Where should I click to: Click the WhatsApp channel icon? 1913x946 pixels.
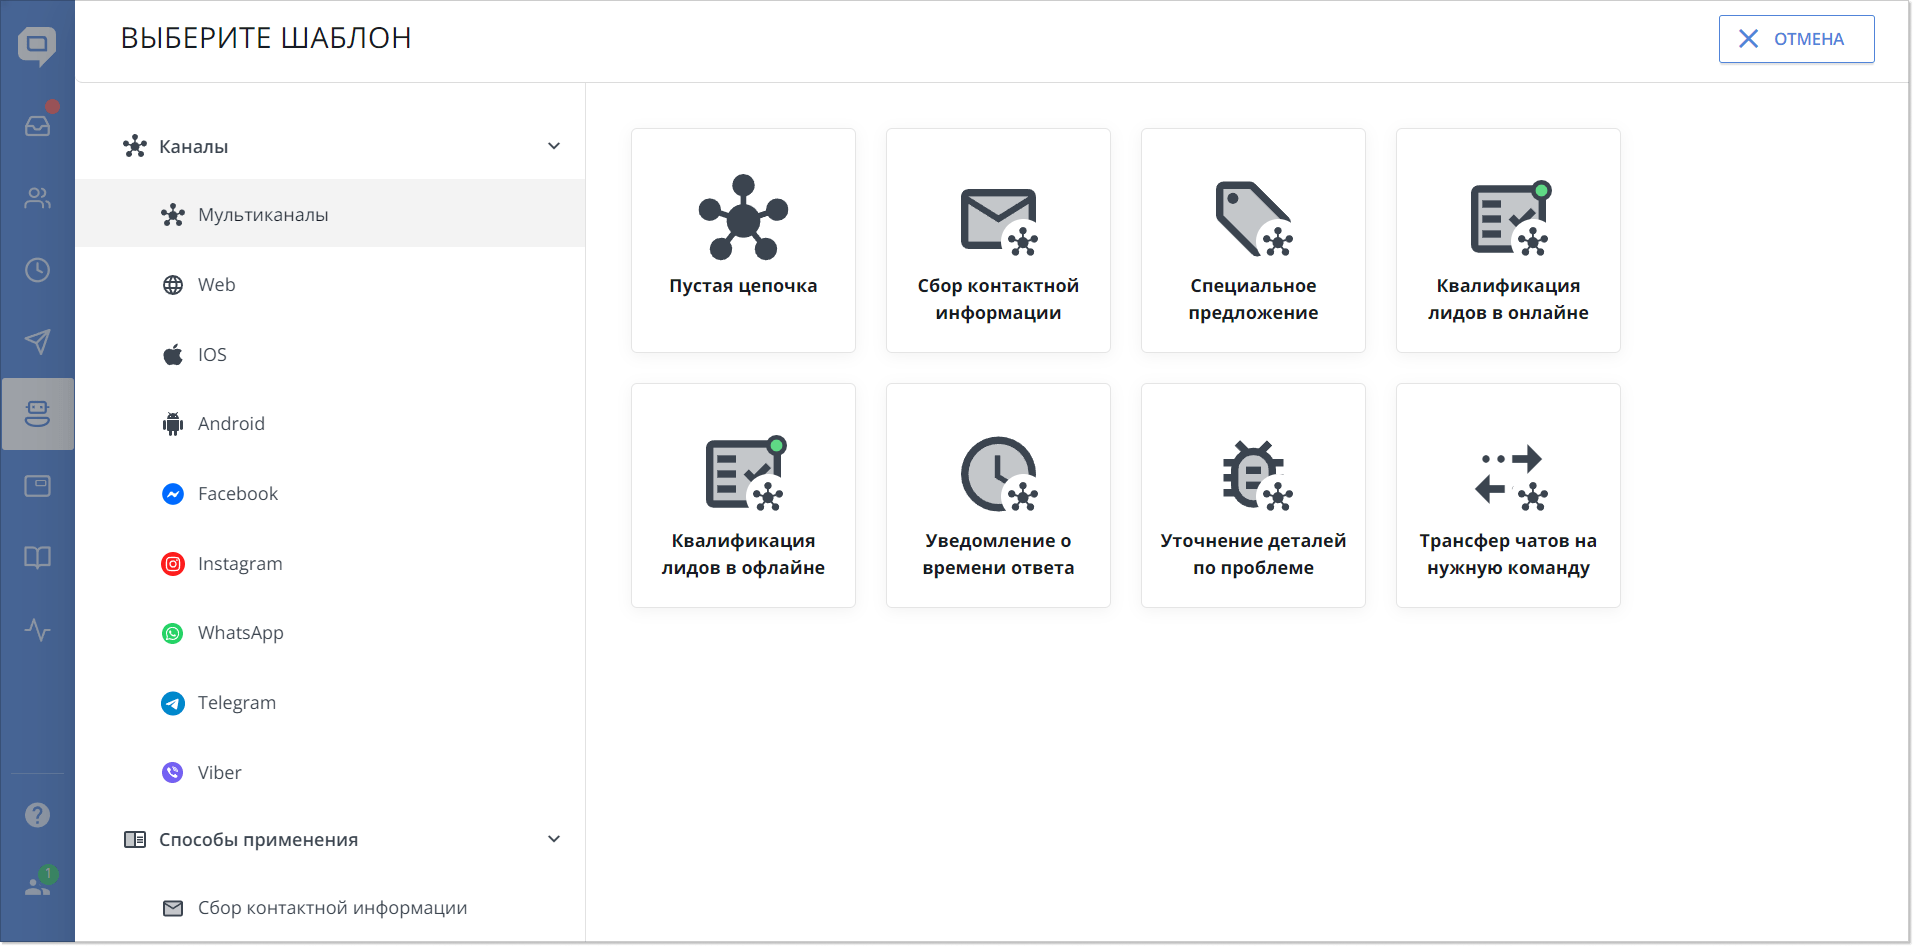click(x=173, y=633)
